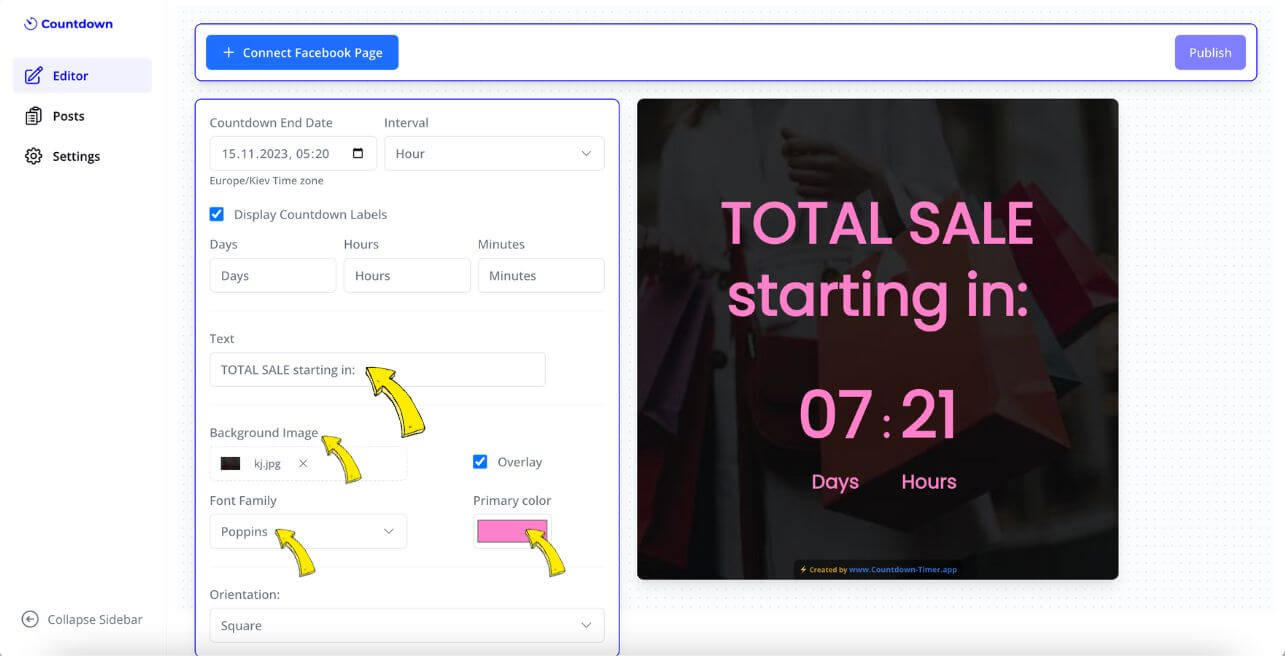Screen dimensions: 1285x656
Task: Open the pink Primary color swatch
Action: pos(512,531)
